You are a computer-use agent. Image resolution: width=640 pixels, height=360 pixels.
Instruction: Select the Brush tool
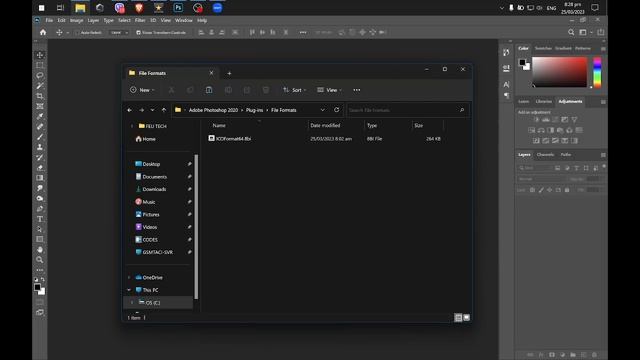pyautogui.click(x=40, y=137)
